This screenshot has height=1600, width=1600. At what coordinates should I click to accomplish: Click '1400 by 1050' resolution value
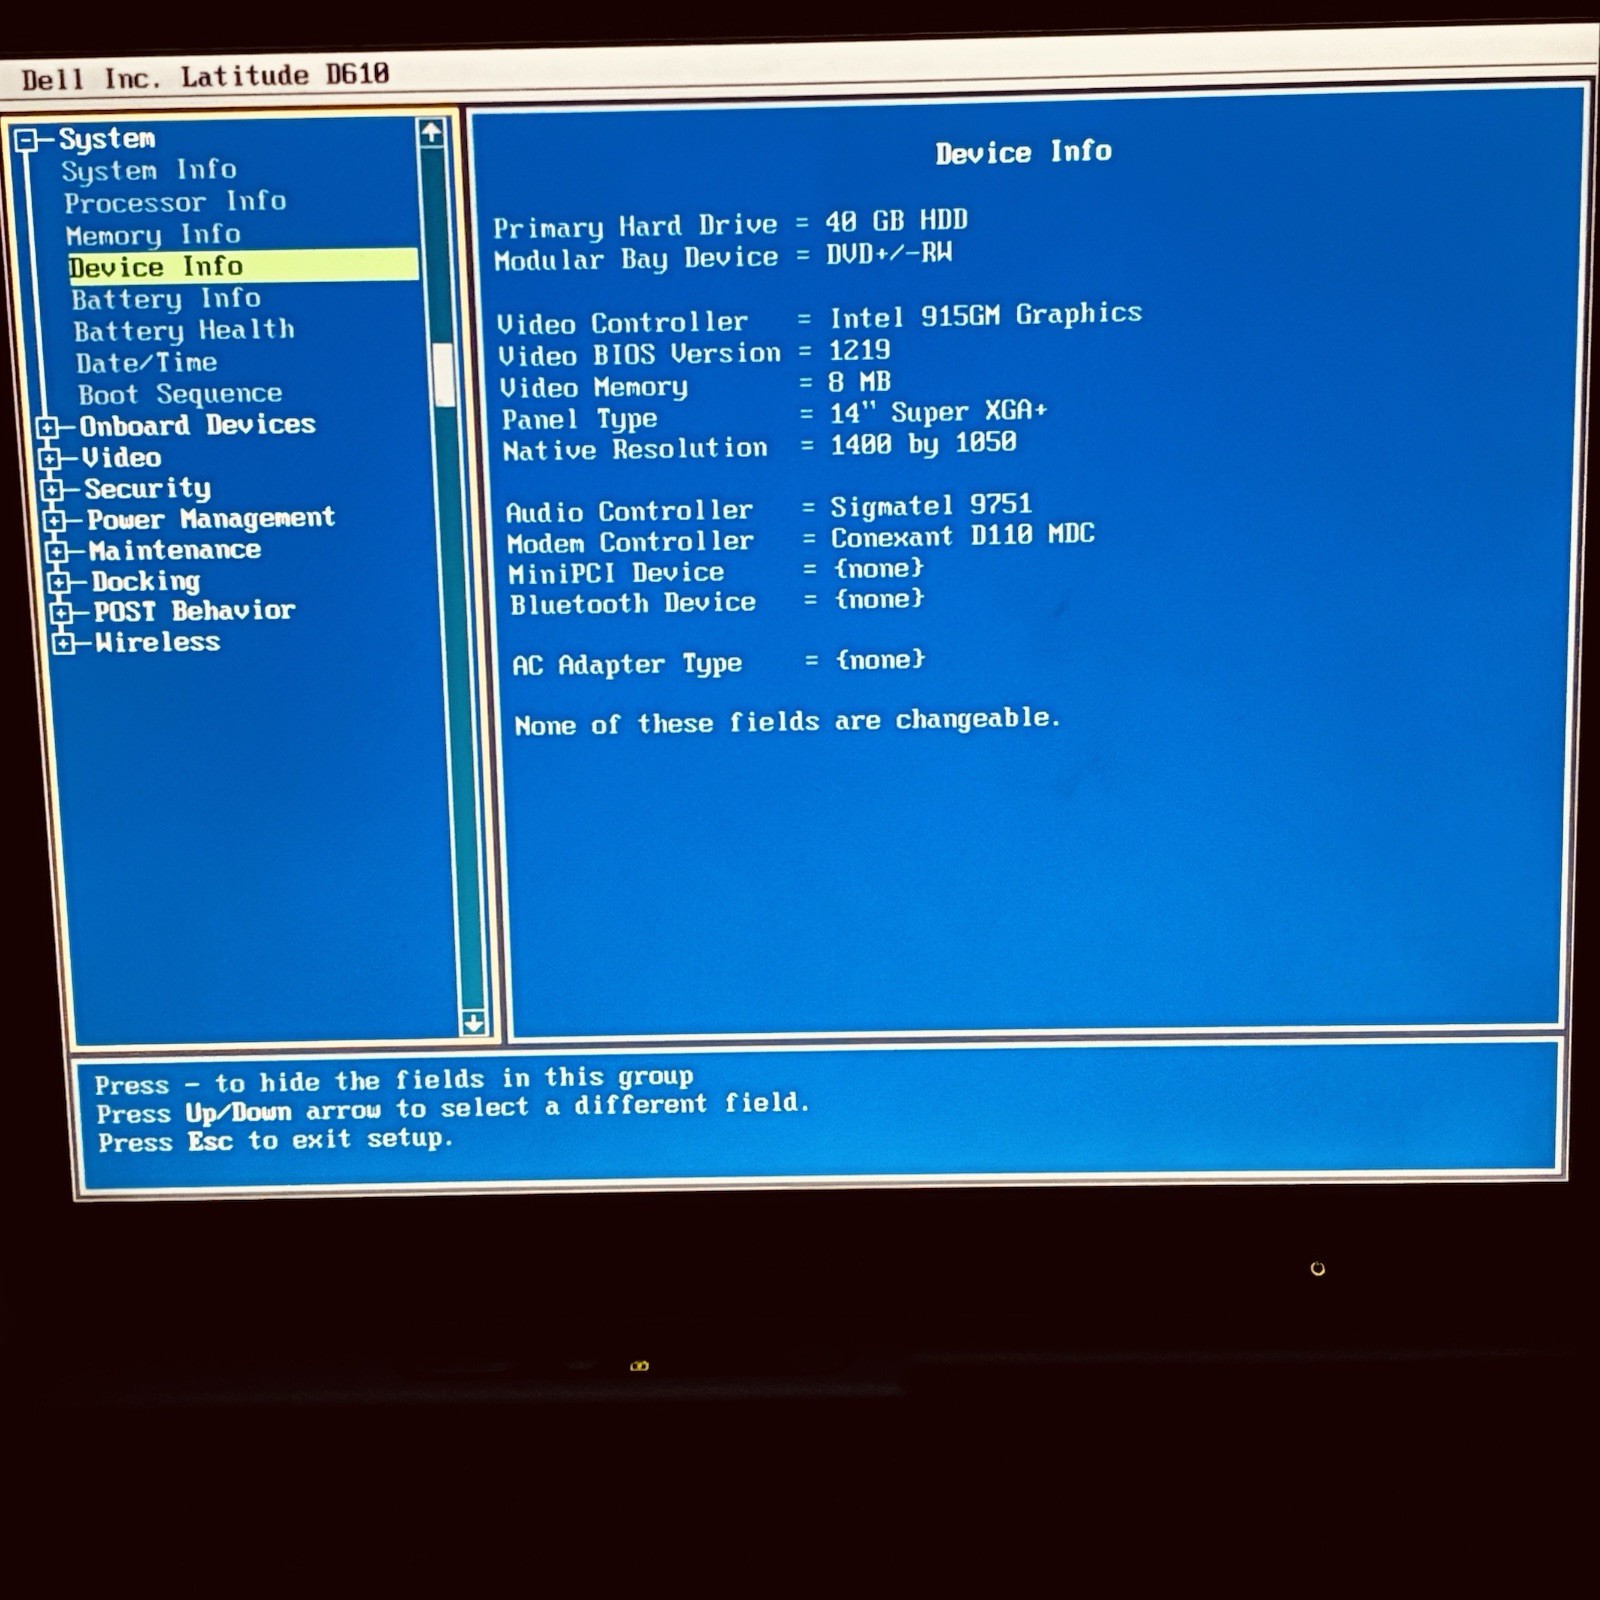click(923, 443)
